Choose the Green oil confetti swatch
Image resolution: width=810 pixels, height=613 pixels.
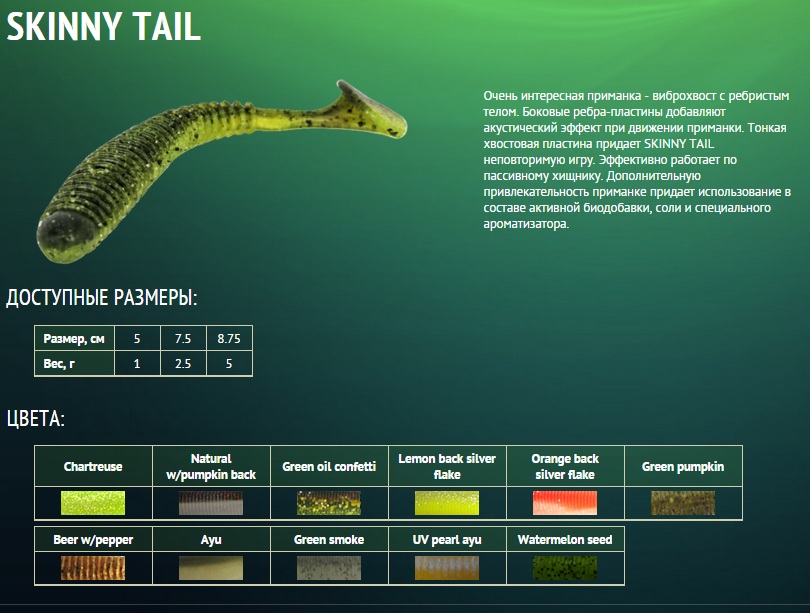point(329,502)
